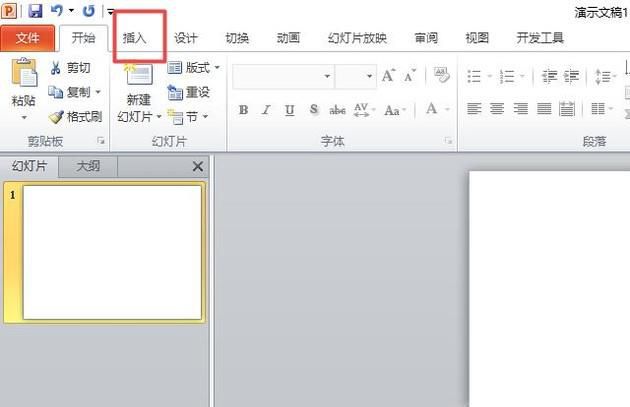Open the font color picker arrow
The height and width of the screenshot is (407, 630).
[447, 109]
